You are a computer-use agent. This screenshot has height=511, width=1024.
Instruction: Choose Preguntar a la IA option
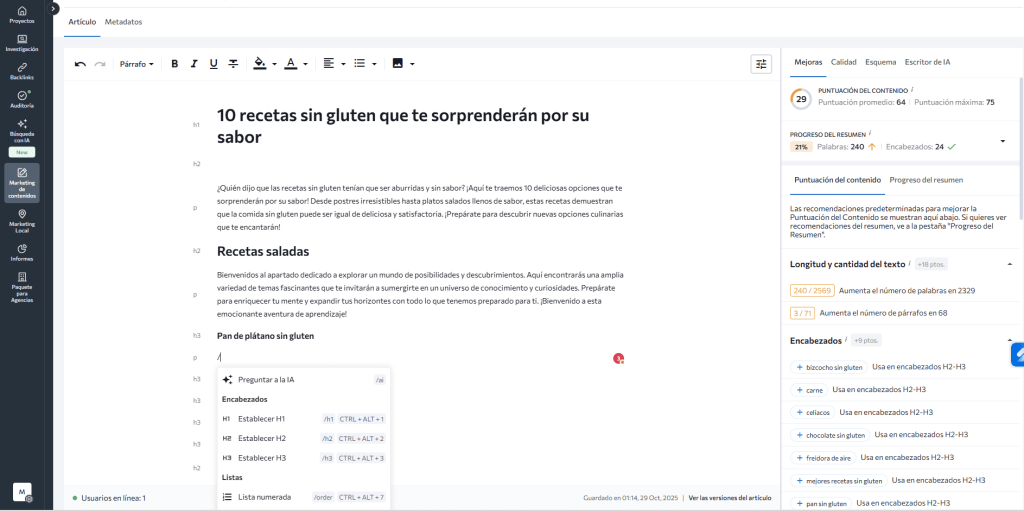pos(304,380)
